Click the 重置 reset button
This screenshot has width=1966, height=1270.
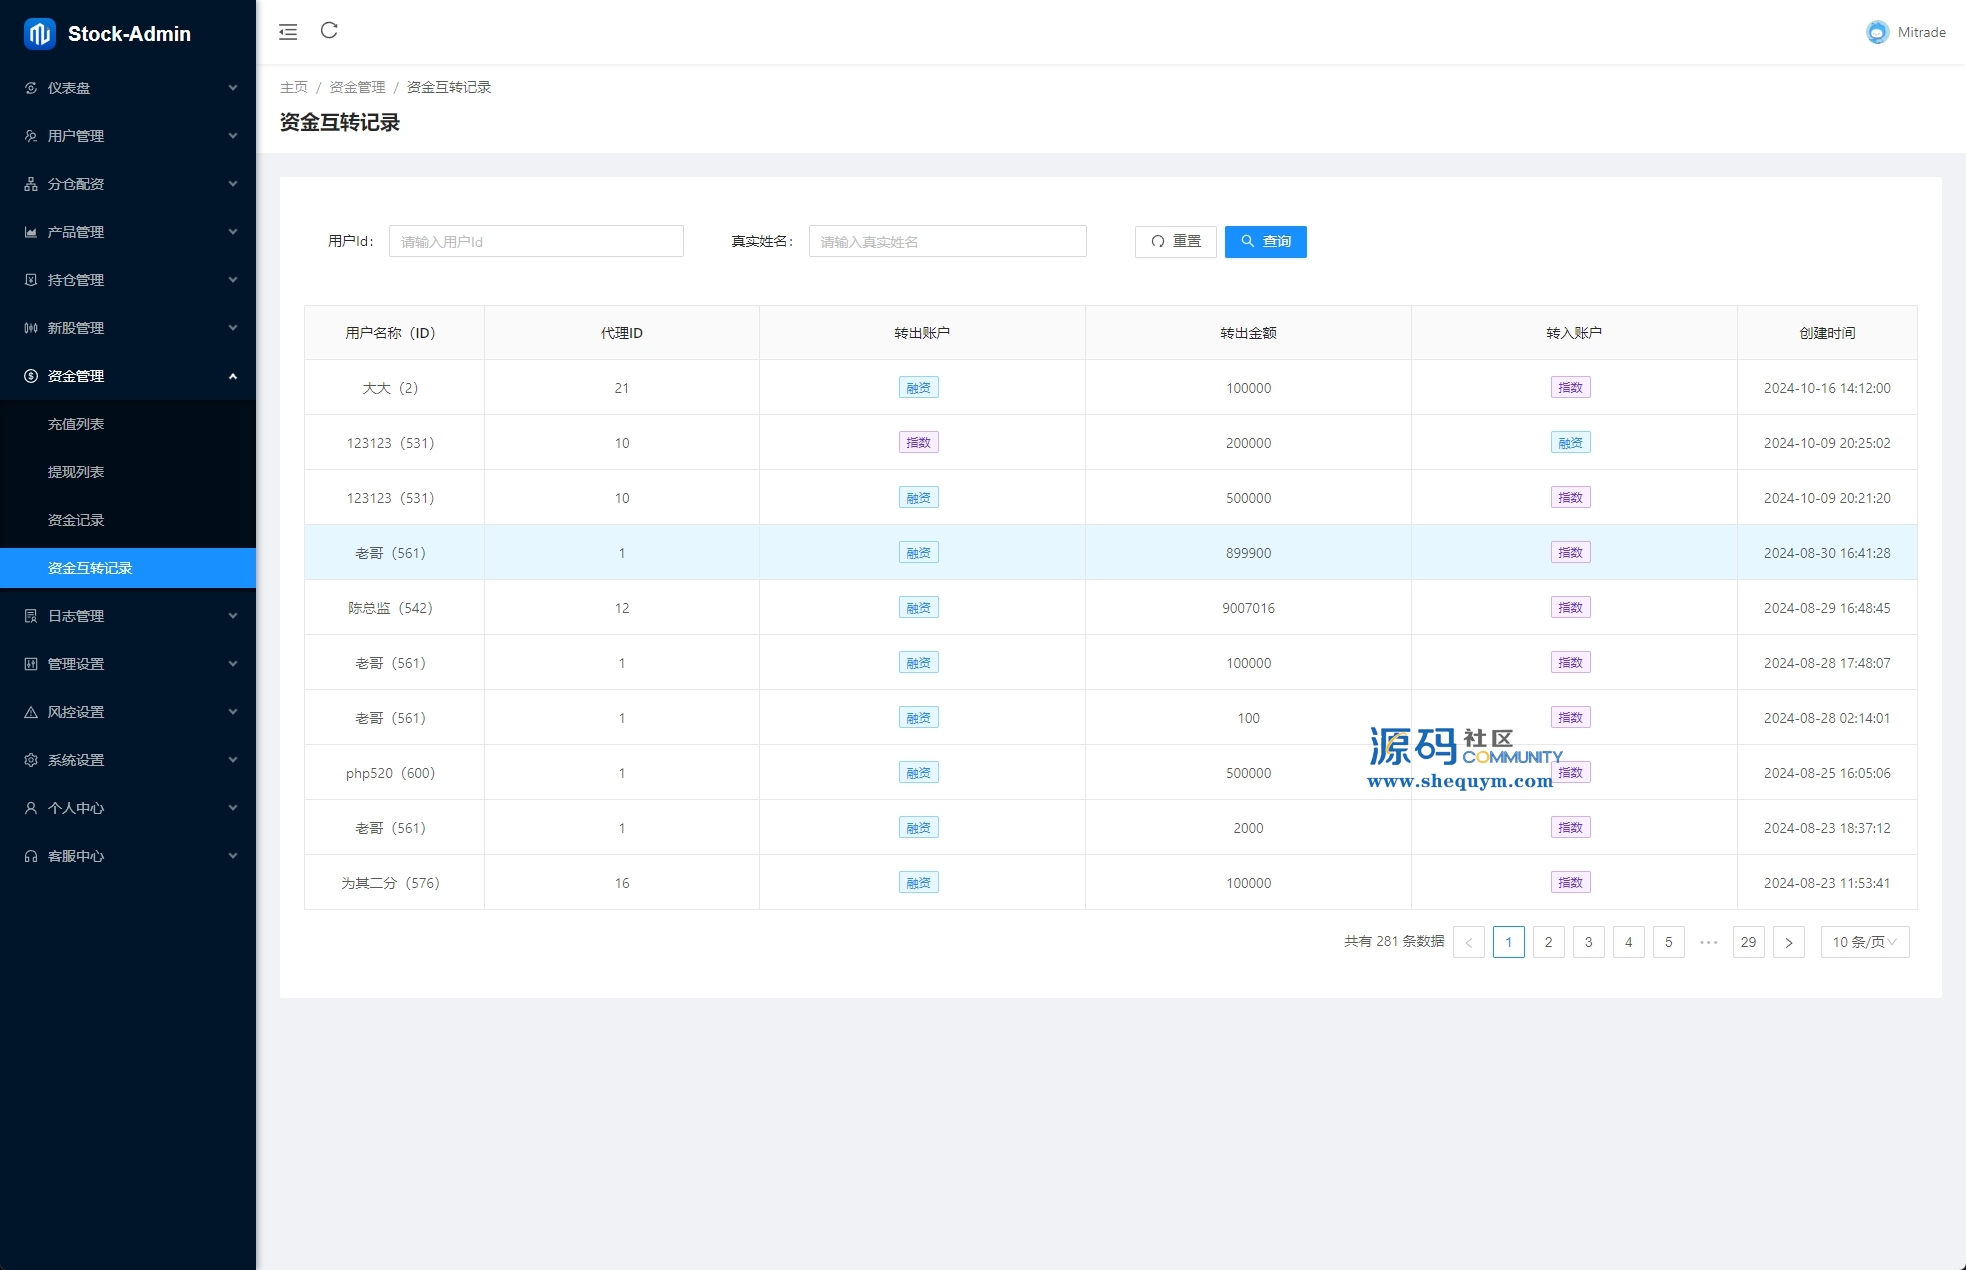pyautogui.click(x=1175, y=241)
